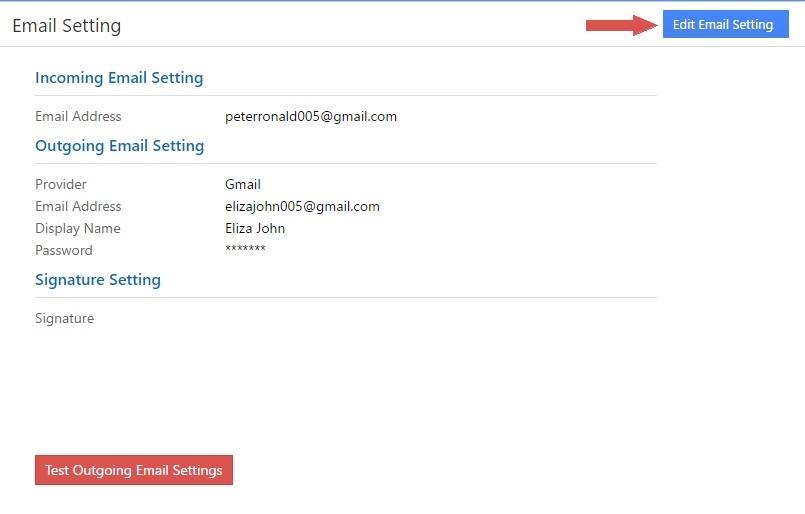
Task: Click the outgoing Email Address label
Action: coord(78,207)
